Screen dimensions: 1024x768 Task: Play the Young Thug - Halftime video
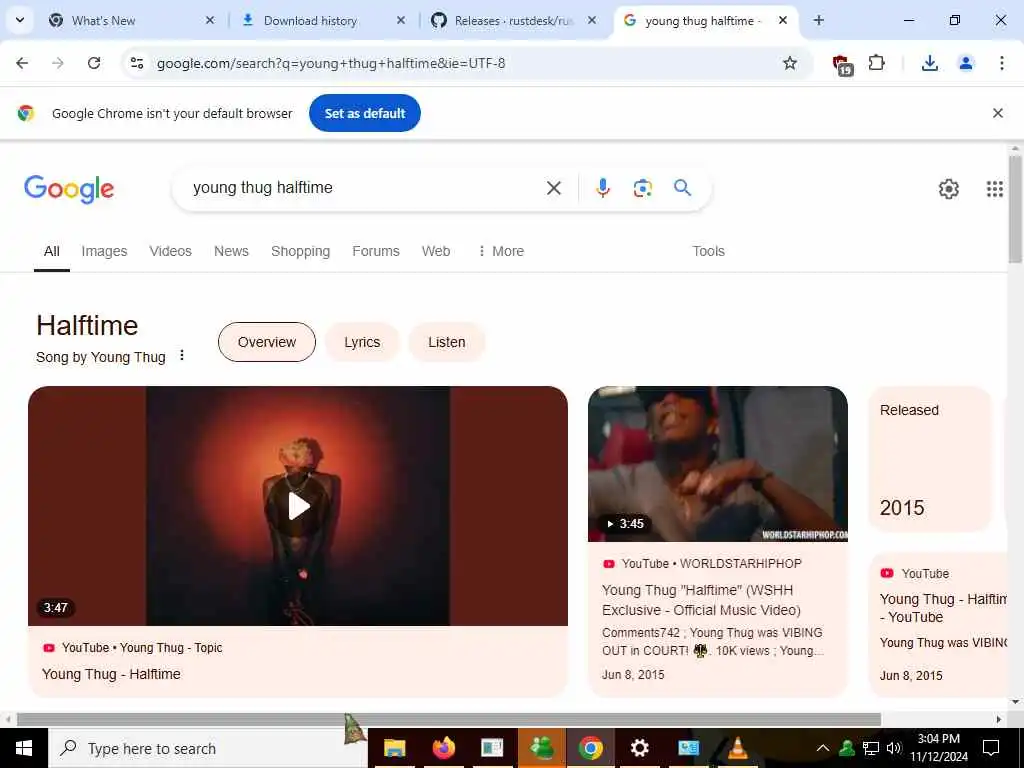pyautogui.click(x=298, y=506)
